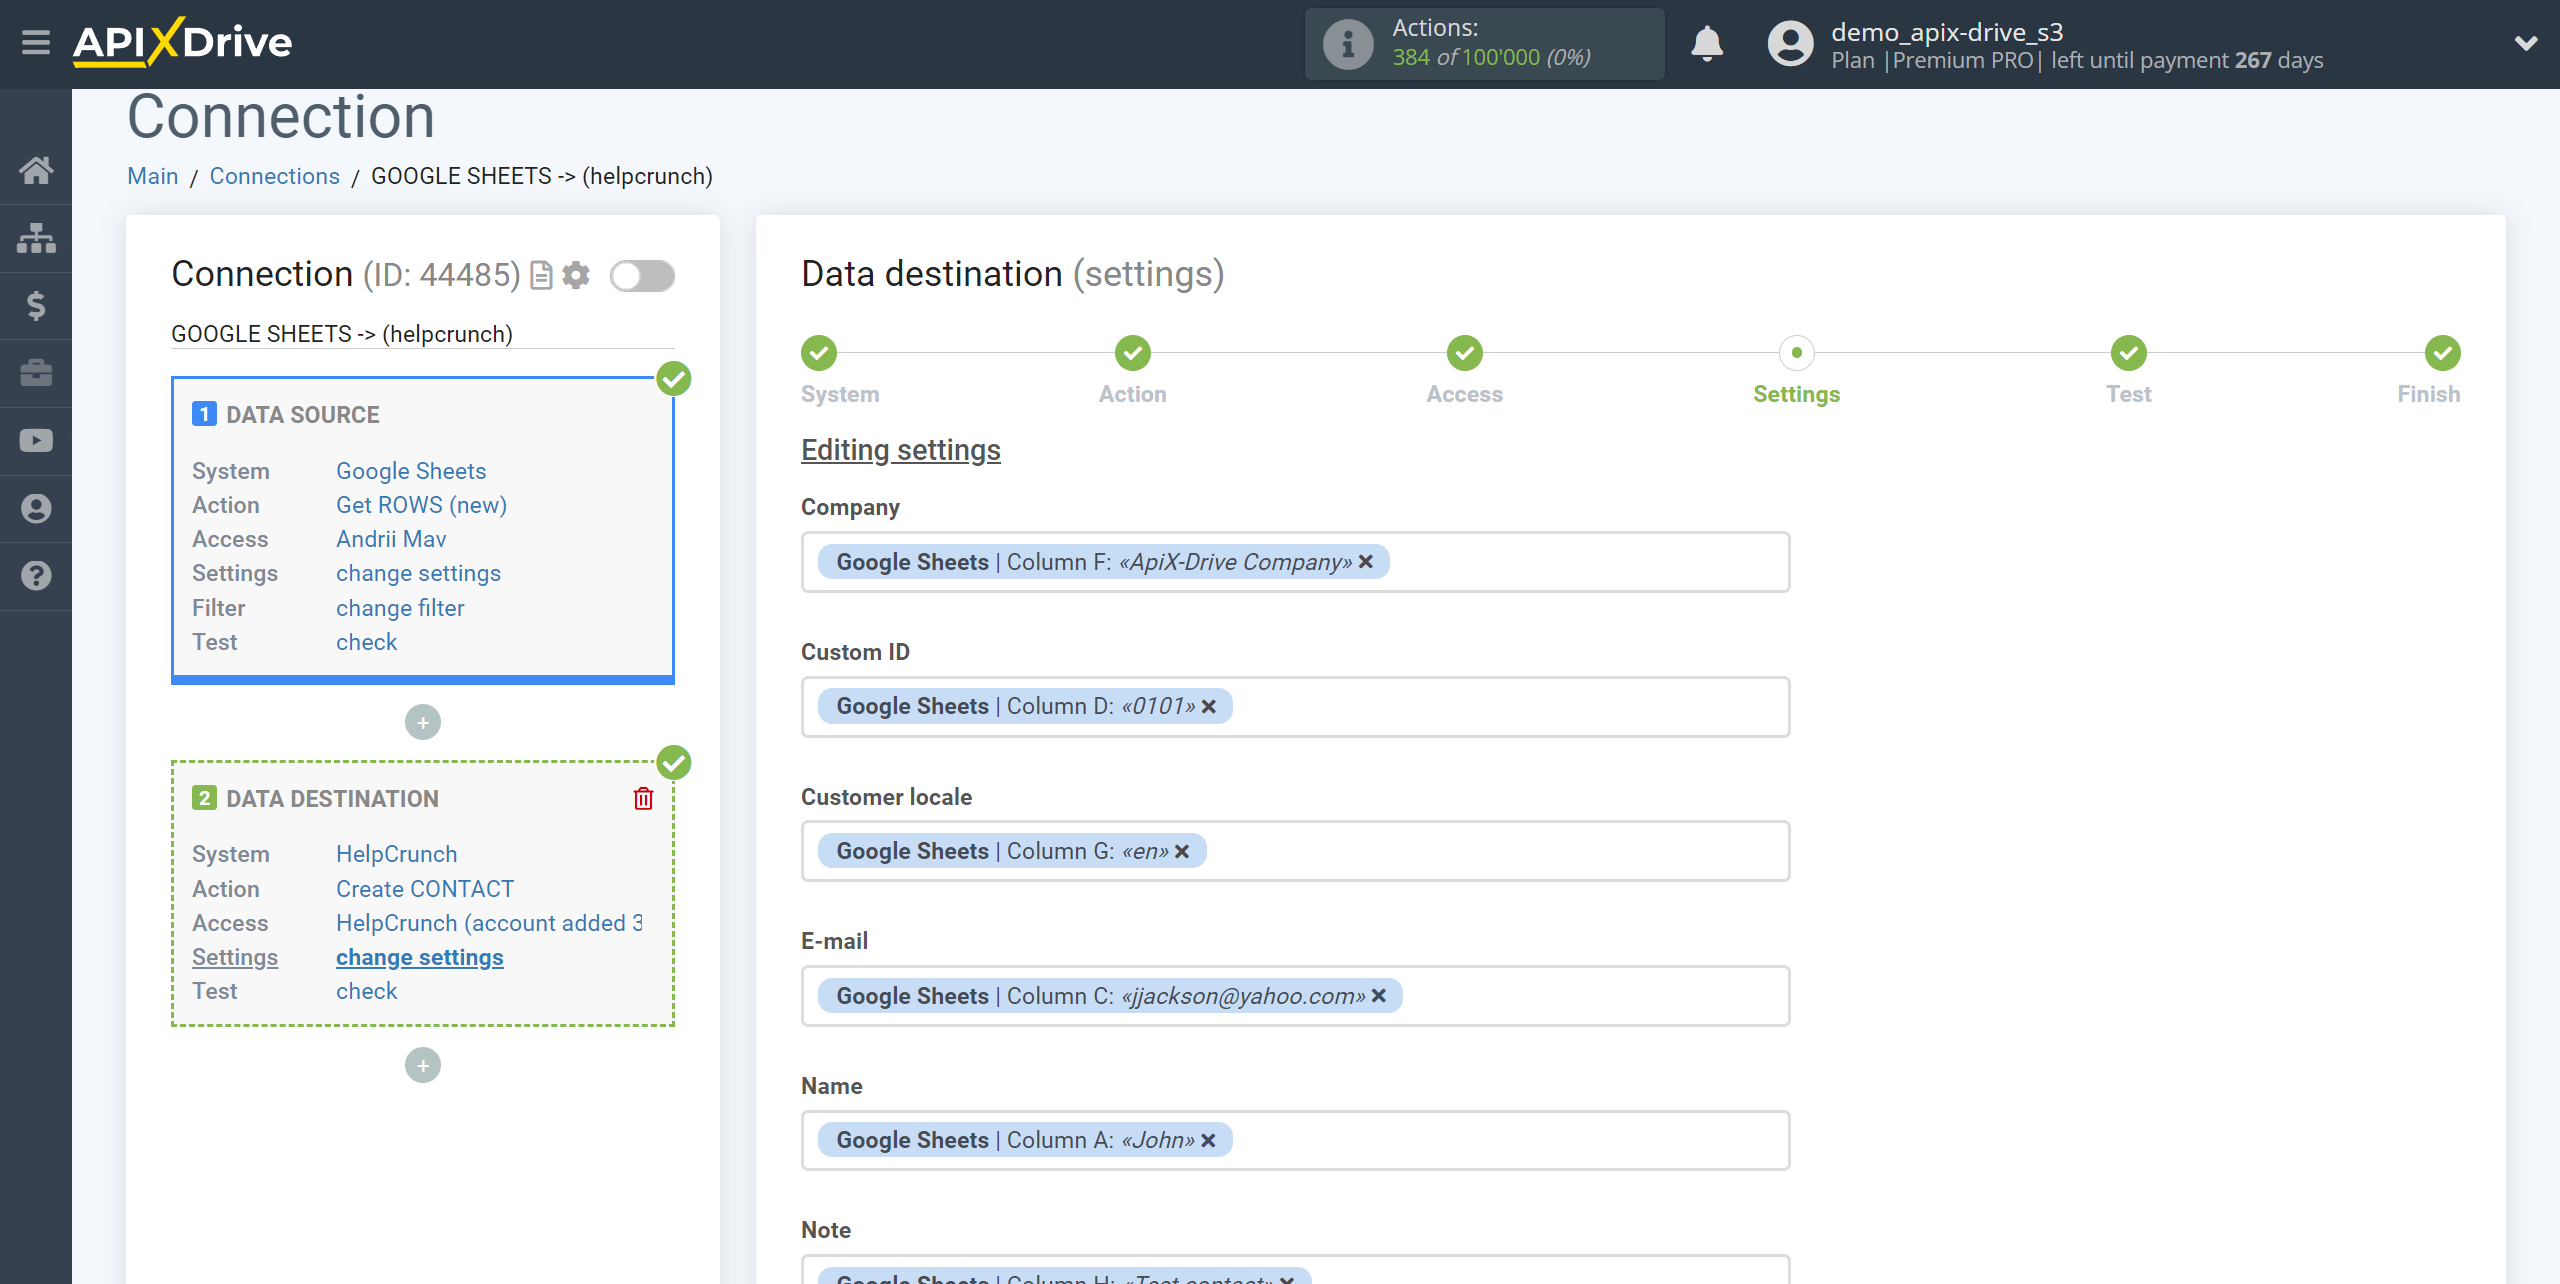Screen dimensions: 2560x1284
Task: Click the Actions 384 of 100'000 counter
Action: pos(1485,44)
